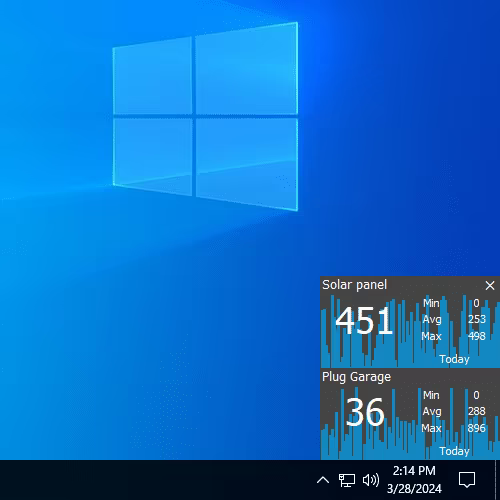This screenshot has height=500, width=500.
Task: Click Solar panel Max value 498
Action: (477, 336)
